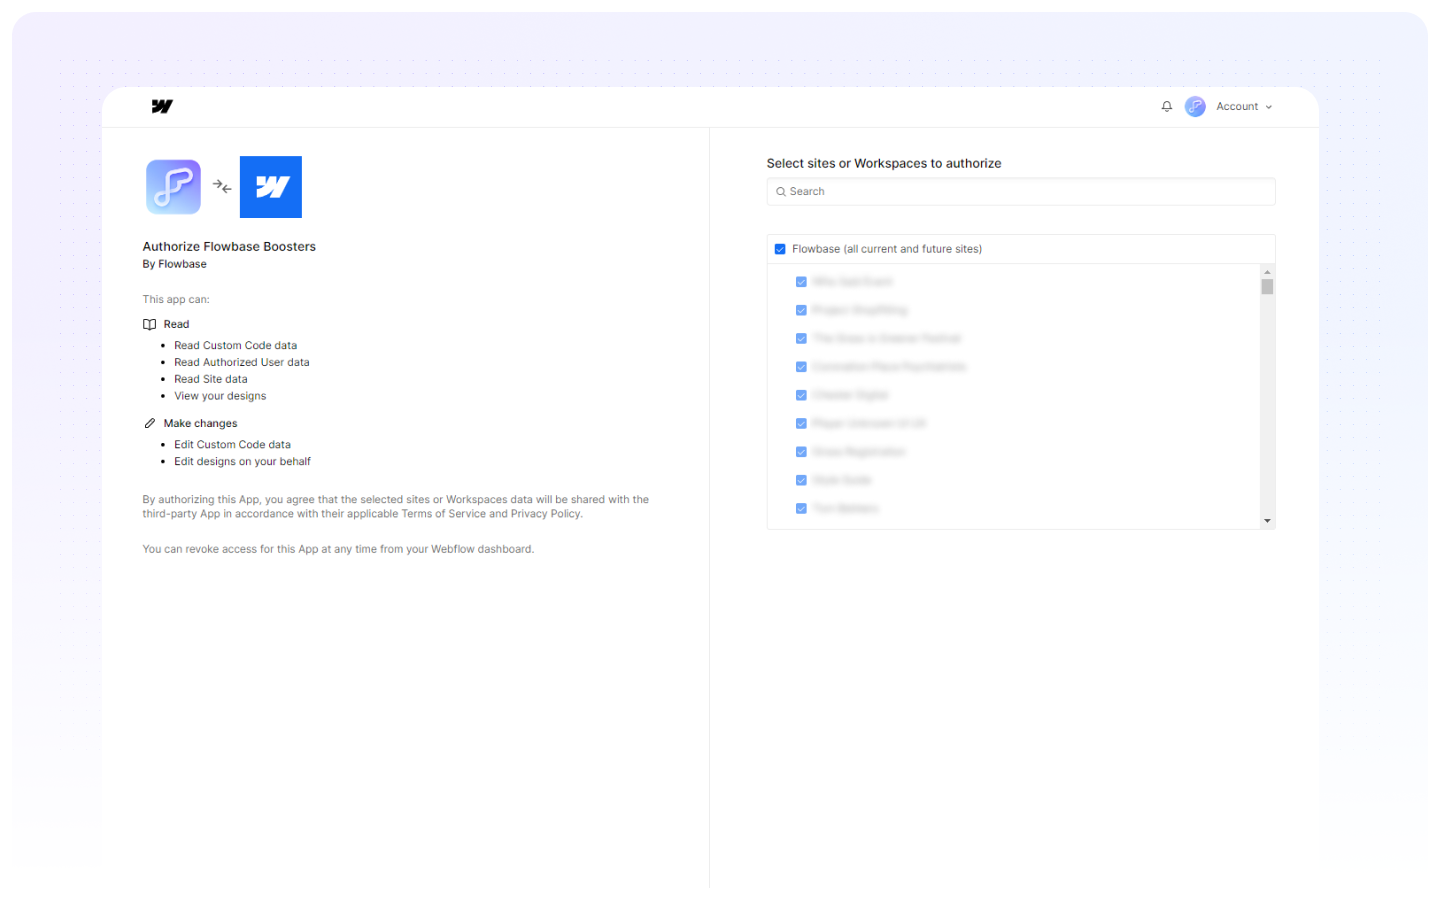This screenshot has width=1440, height=900.
Task: Click Edit designs on your behalf
Action: (x=242, y=462)
